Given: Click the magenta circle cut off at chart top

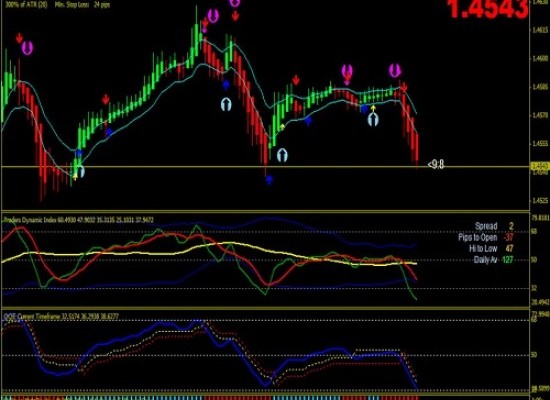Looking at the screenshot, I should pos(235,3).
